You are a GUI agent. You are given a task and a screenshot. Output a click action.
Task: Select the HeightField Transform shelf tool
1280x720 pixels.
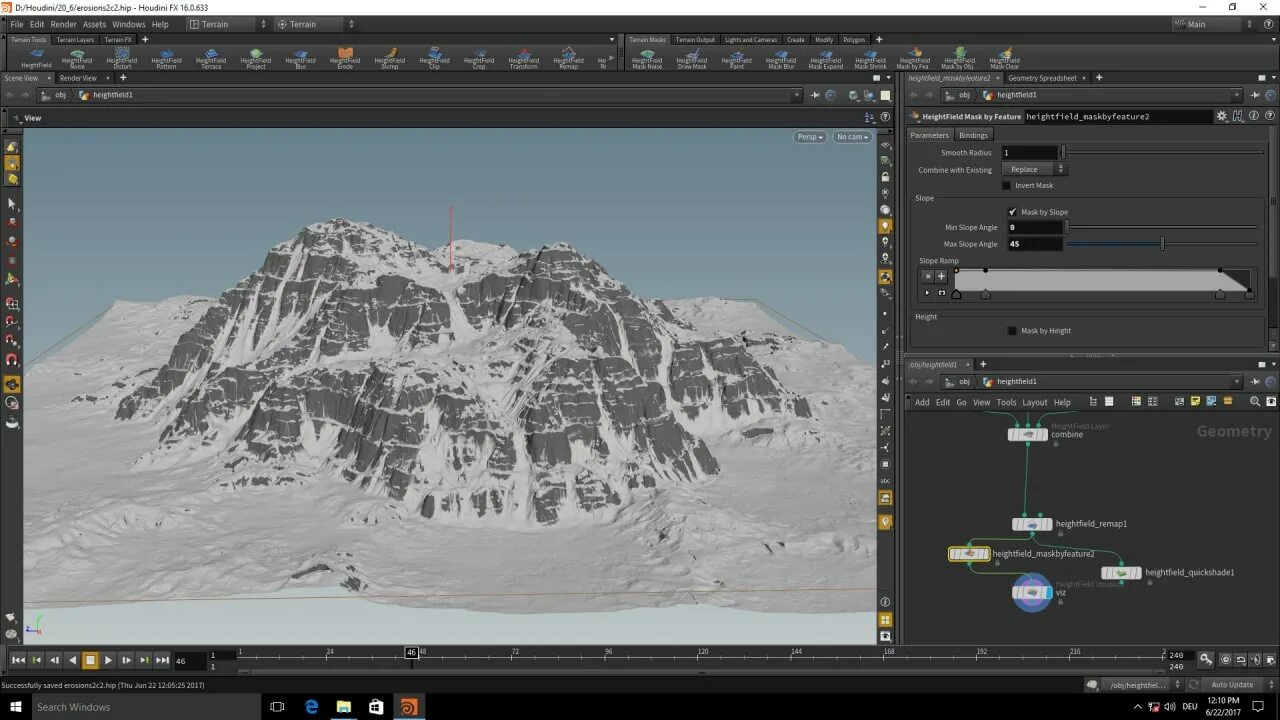point(524,59)
